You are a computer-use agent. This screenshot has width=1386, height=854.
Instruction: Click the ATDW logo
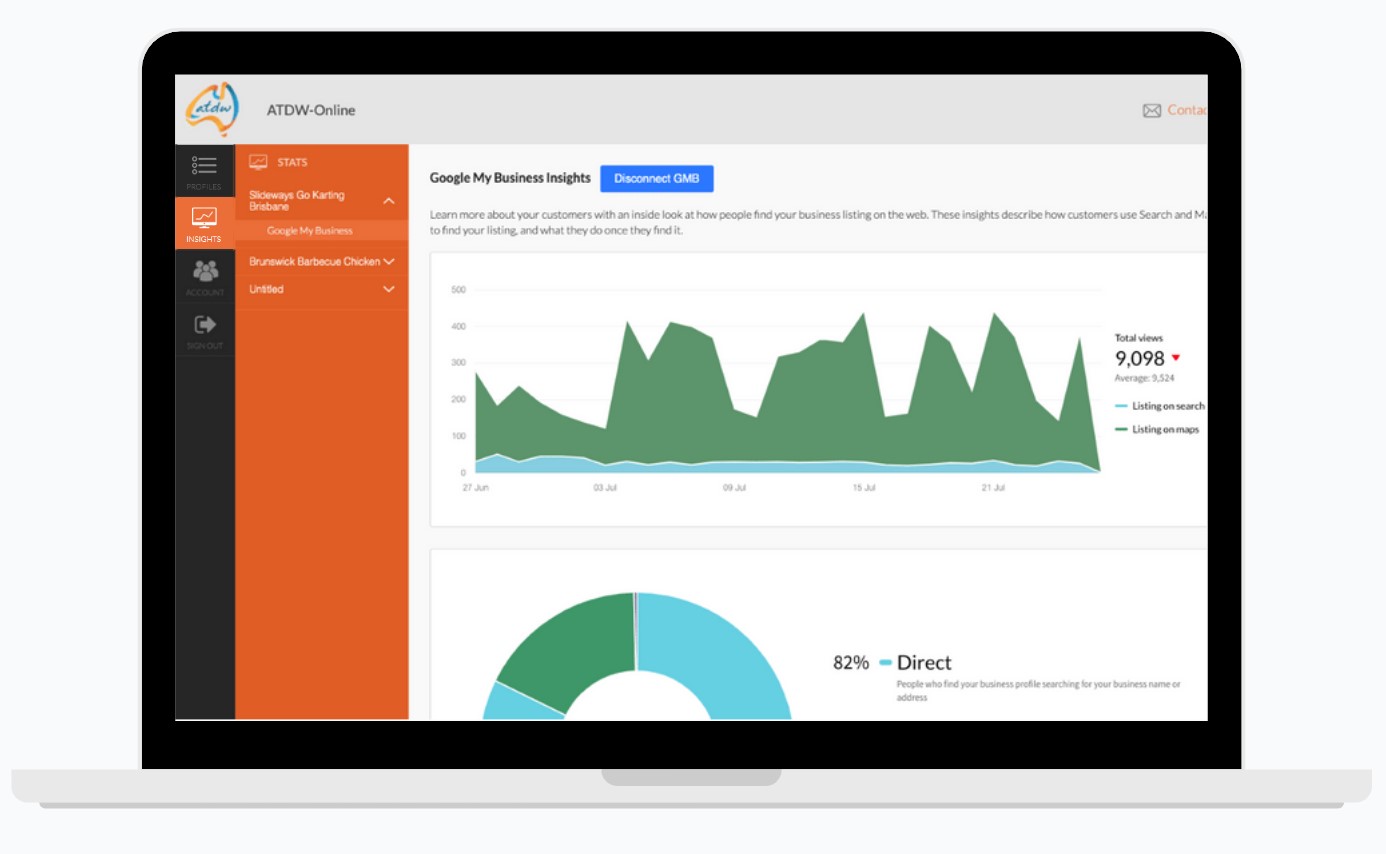(212, 109)
